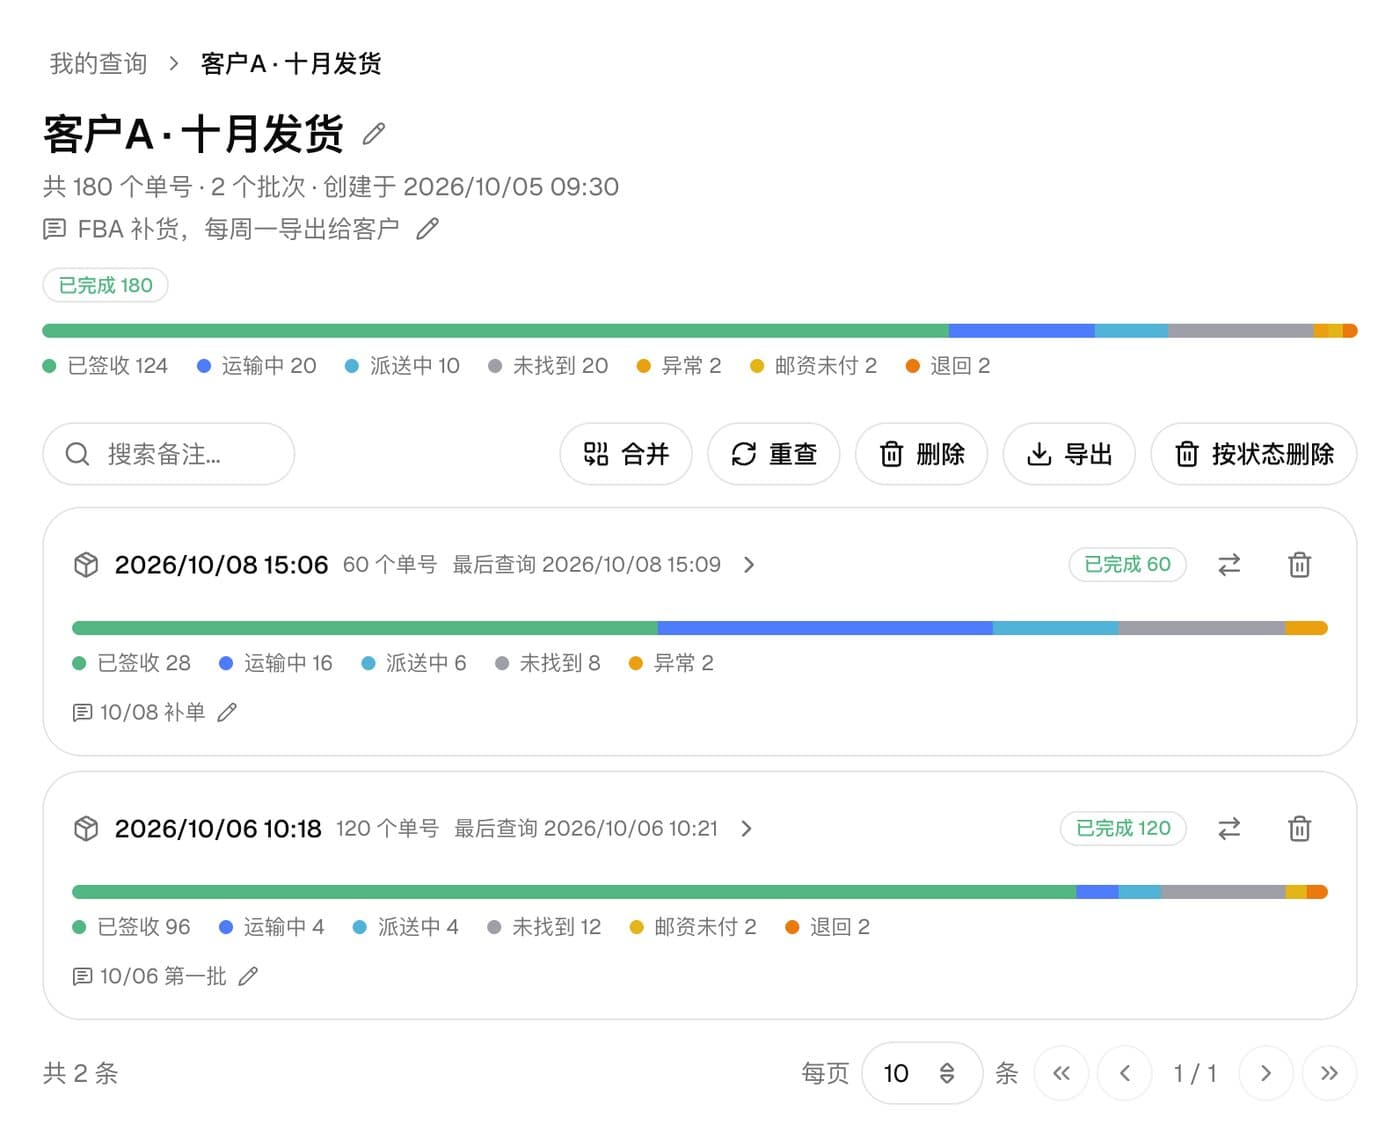Click the 已签收 124 legend item
Viewport: 1400px width, 1147px height.
pyautogui.click(x=106, y=366)
